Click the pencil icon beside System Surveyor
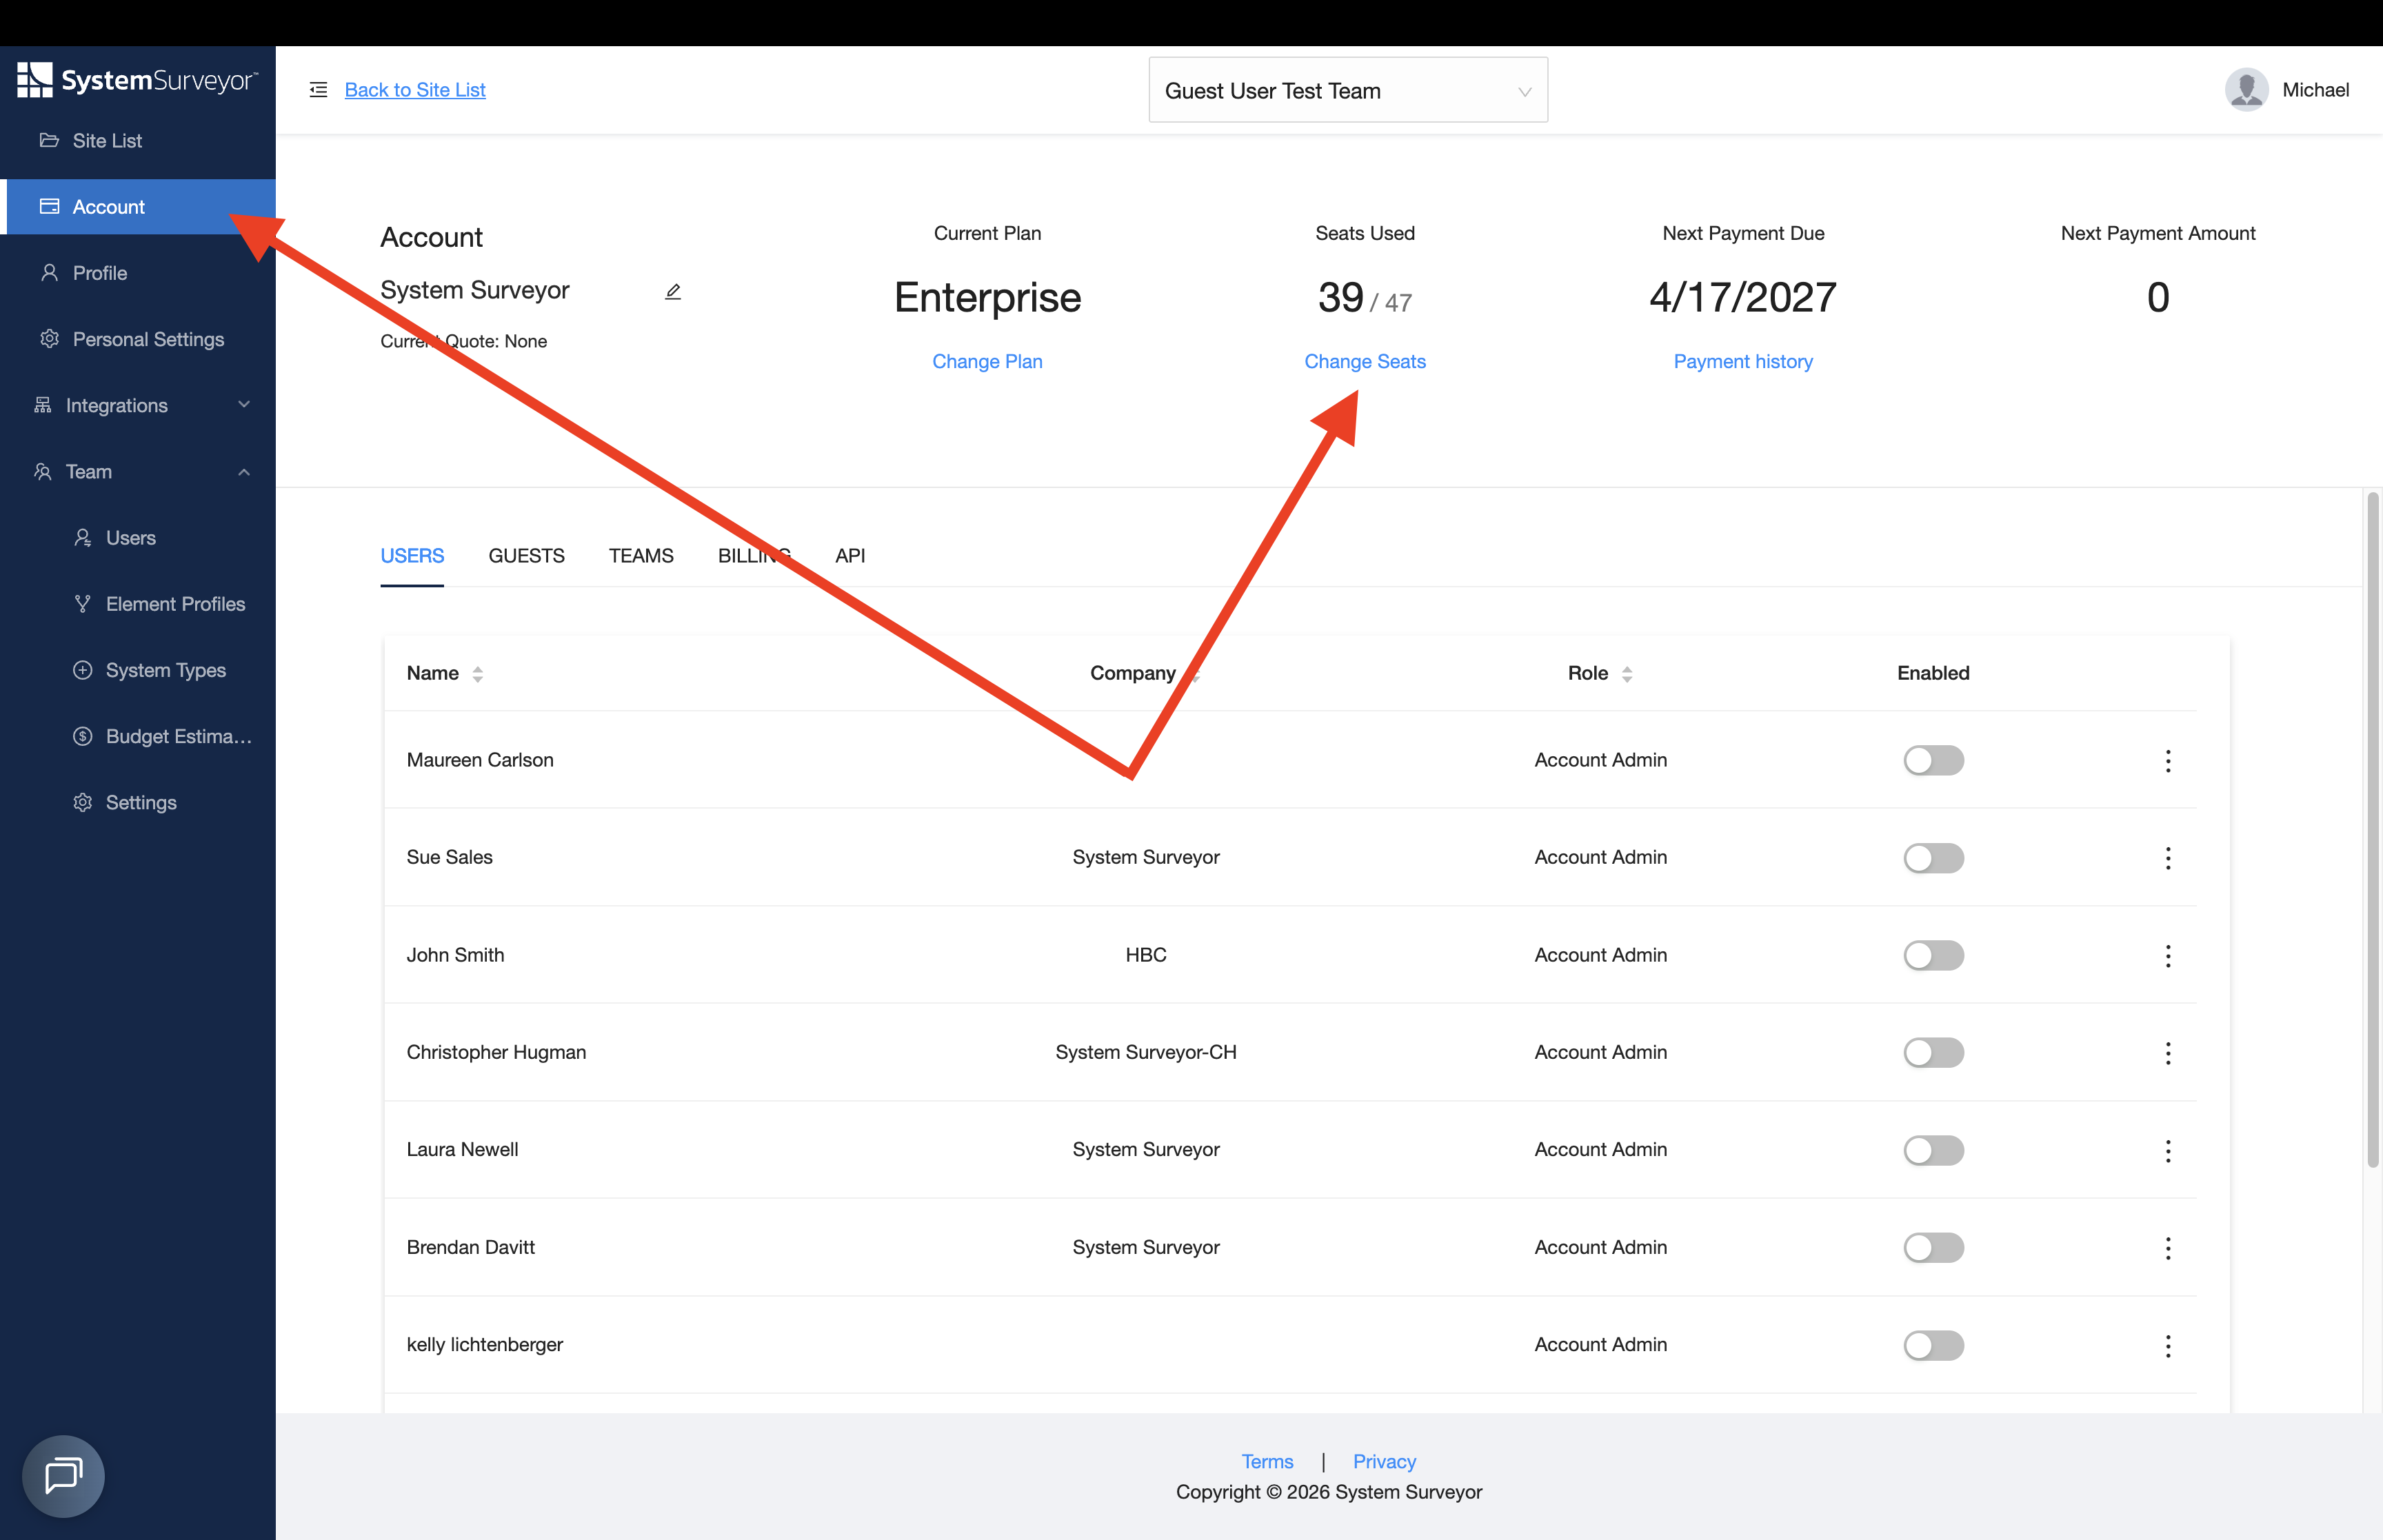The height and width of the screenshot is (1540, 2383). click(673, 291)
